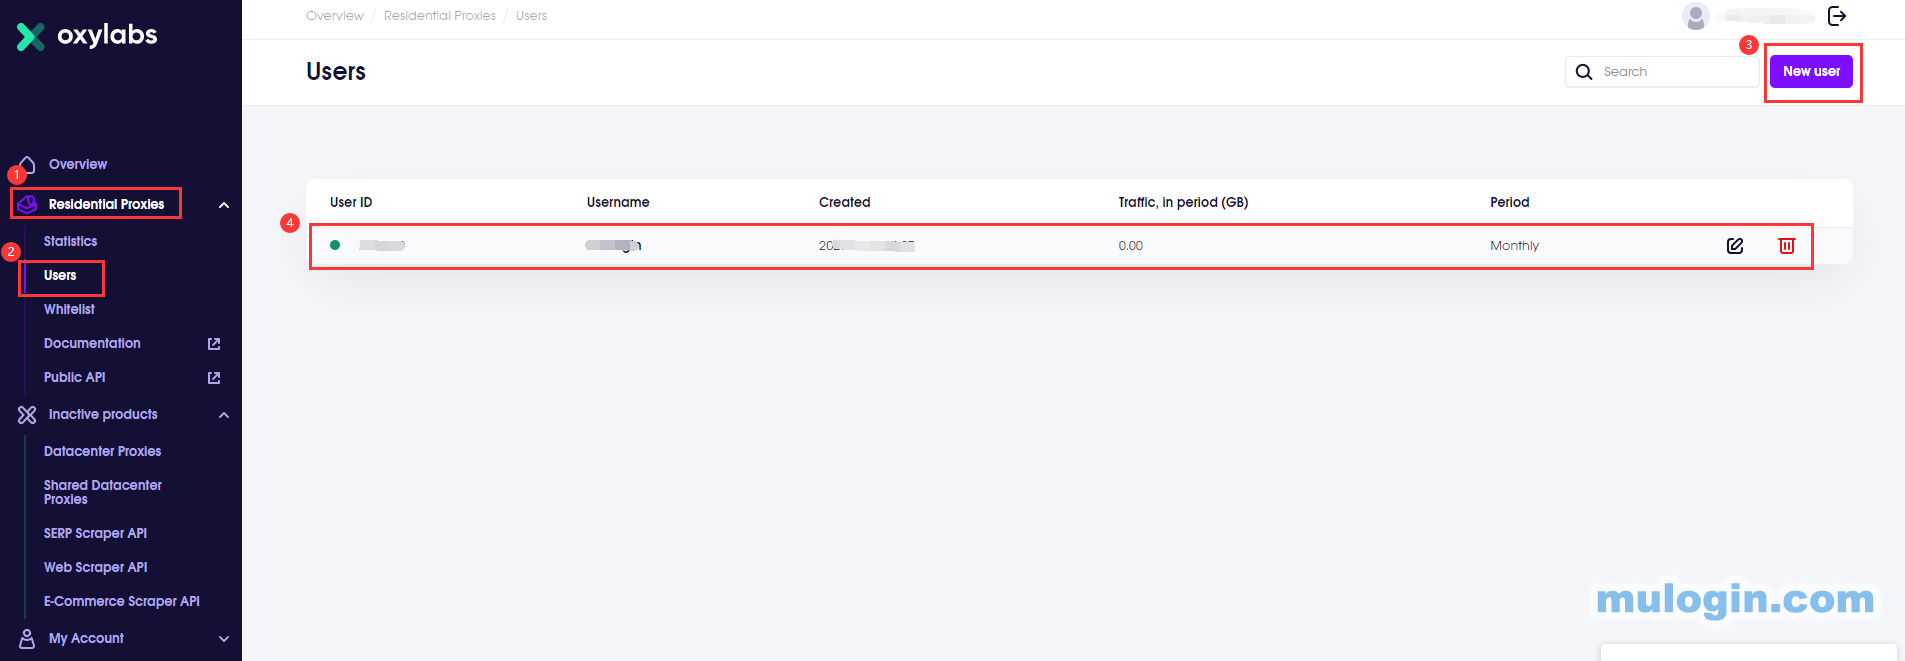Screen dimensions: 1905x661
Task: Expand the My Account section chevron
Action: coord(224,639)
